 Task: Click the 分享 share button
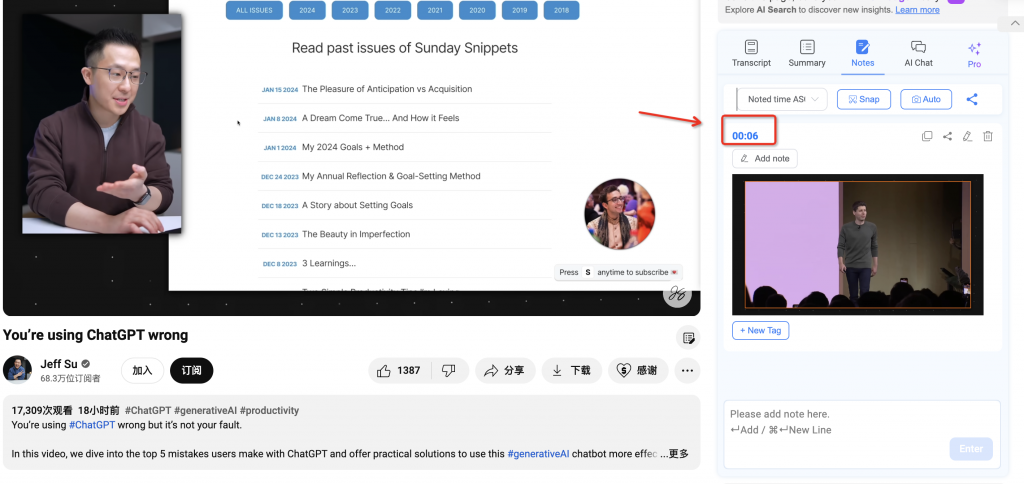tap(505, 370)
